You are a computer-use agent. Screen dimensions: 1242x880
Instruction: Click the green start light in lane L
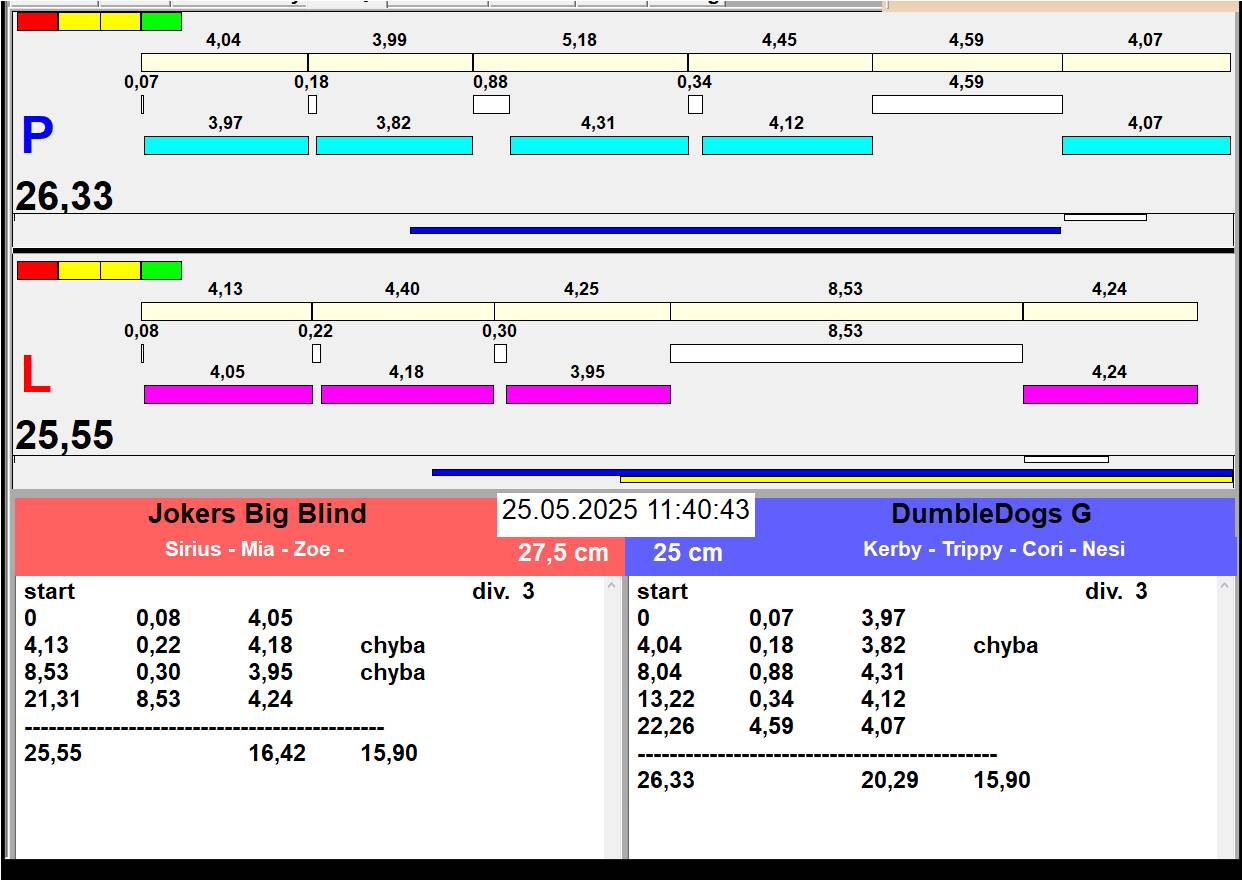coord(161,270)
